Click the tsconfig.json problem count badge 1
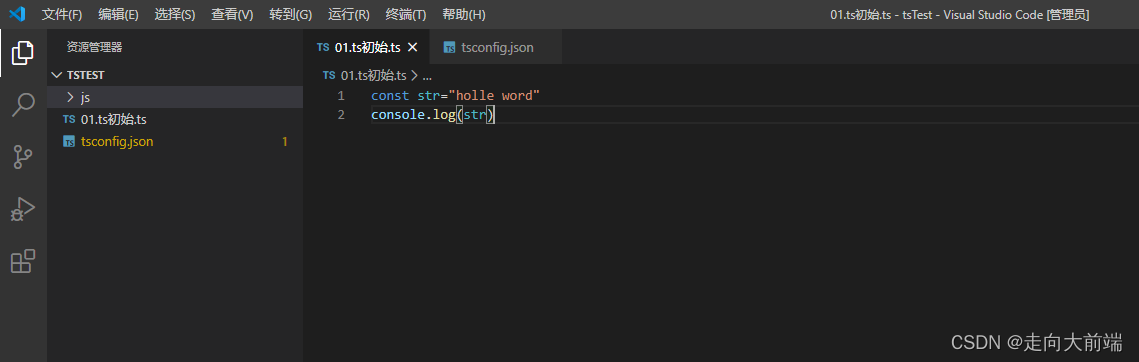 point(285,142)
